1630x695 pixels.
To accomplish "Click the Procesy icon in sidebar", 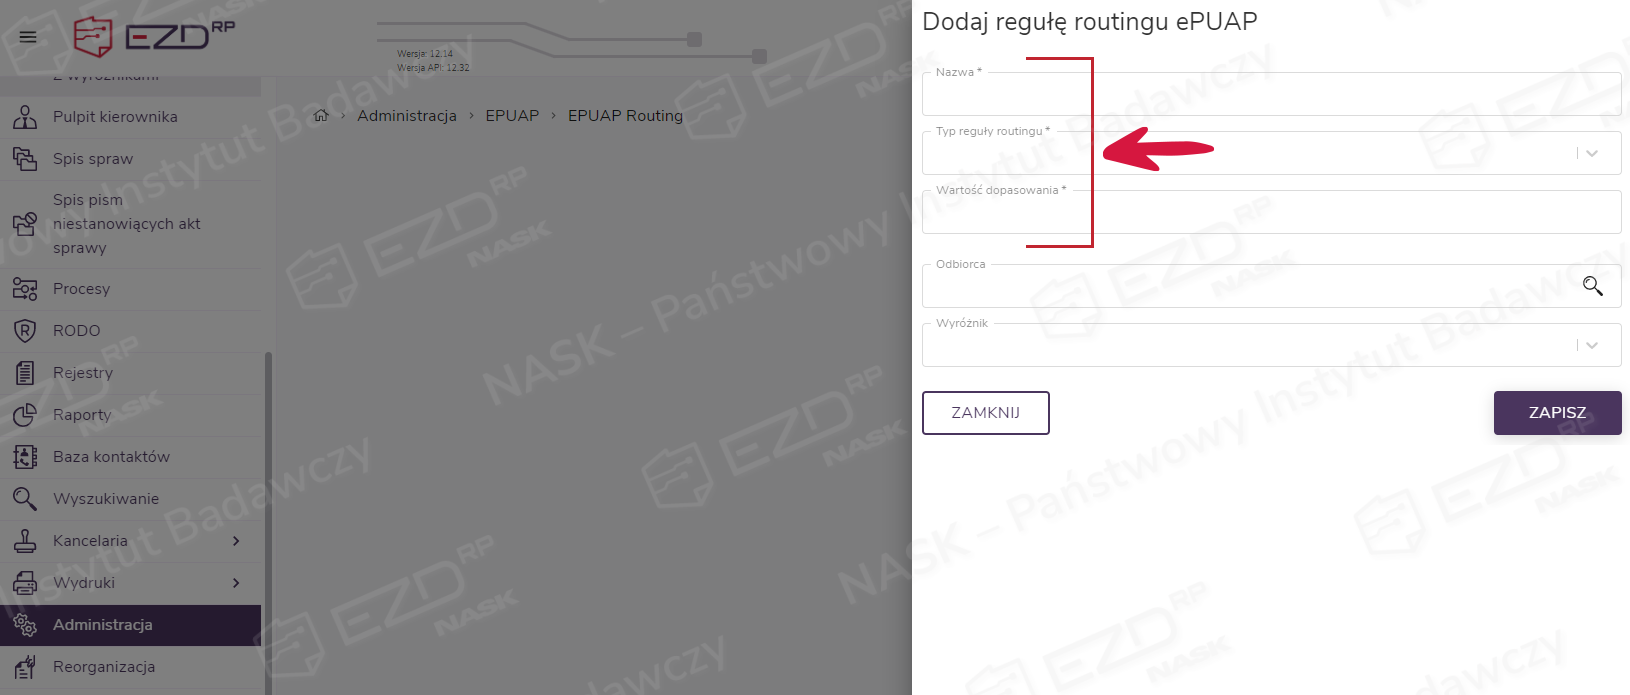I will [25, 289].
